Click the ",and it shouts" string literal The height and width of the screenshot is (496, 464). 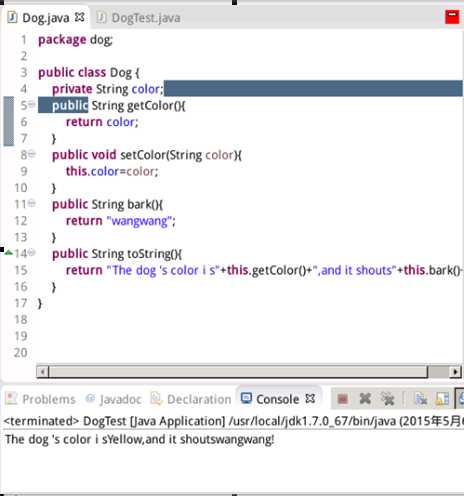[355, 270]
